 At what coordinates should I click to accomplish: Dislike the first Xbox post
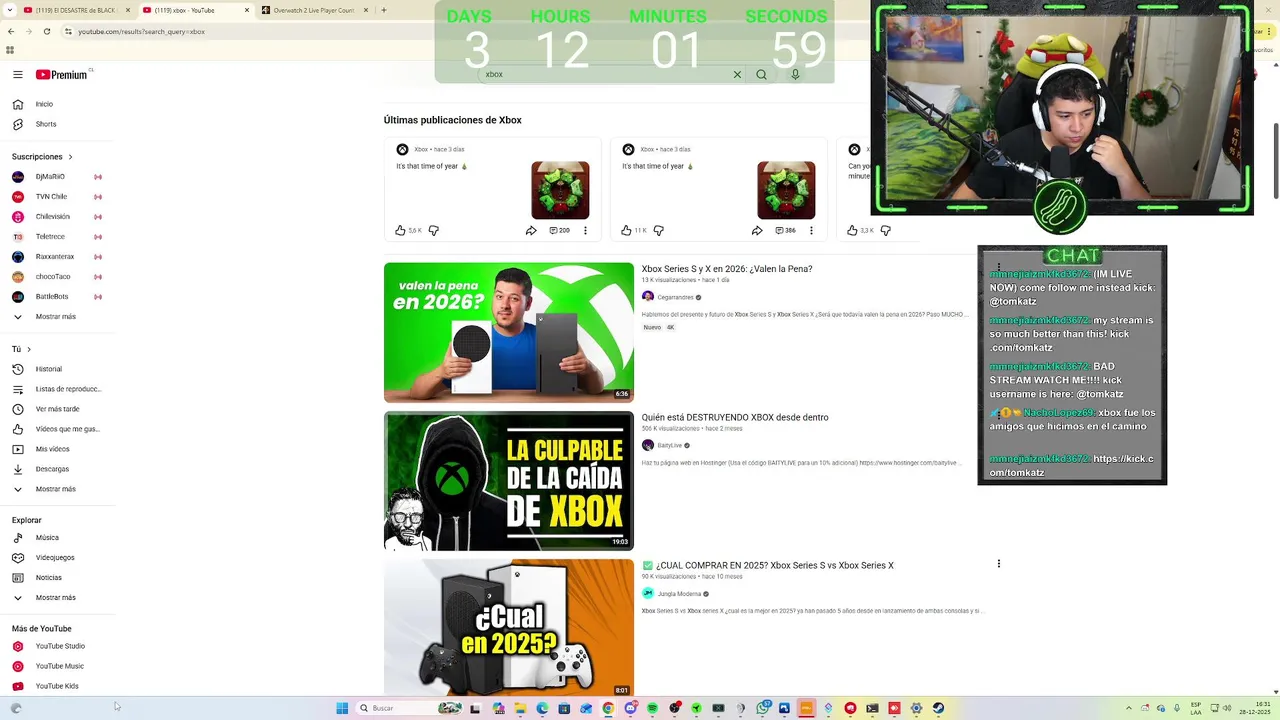click(434, 230)
